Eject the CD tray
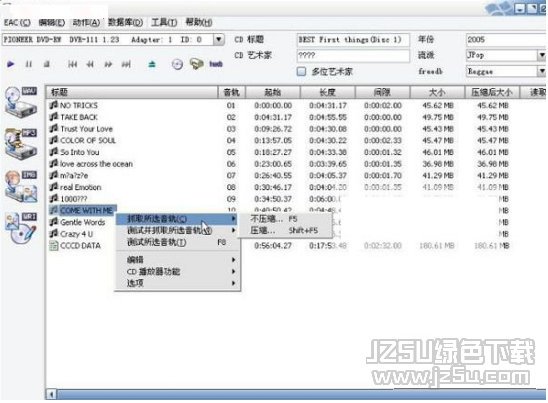548x403 pixels. pos(152,64)
